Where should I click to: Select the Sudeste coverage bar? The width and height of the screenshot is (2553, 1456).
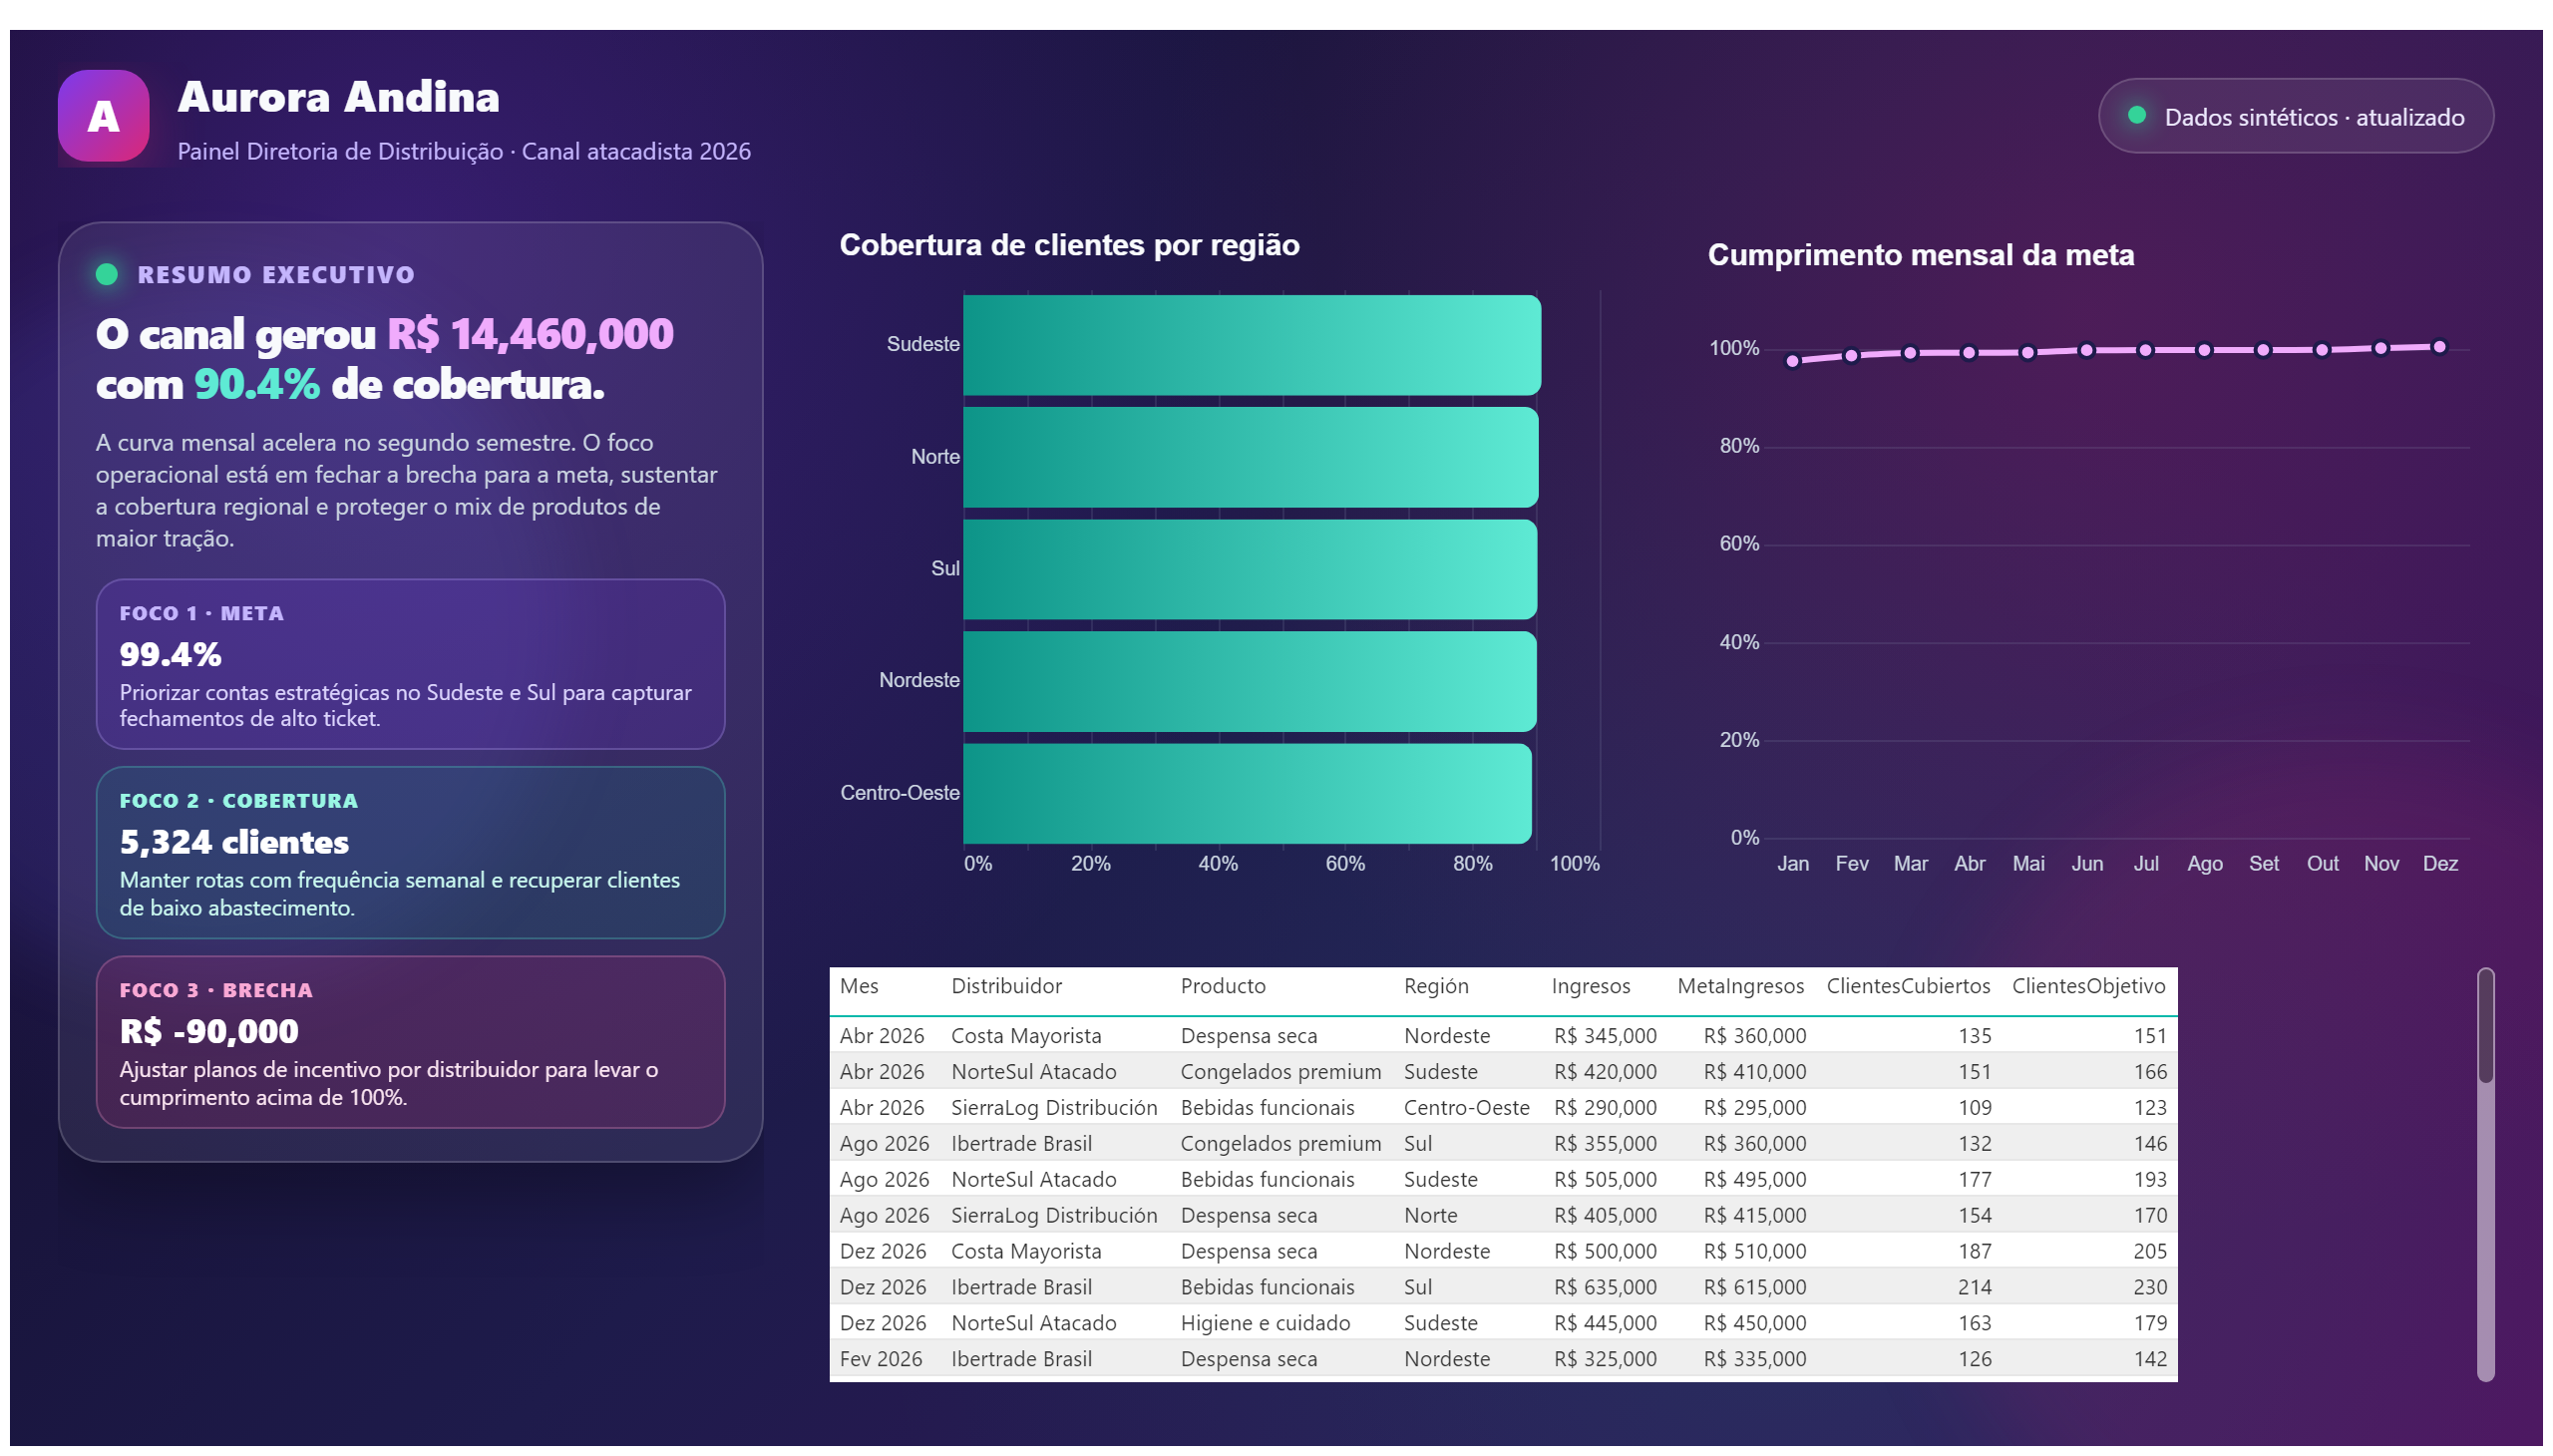tap(1252, 344)
